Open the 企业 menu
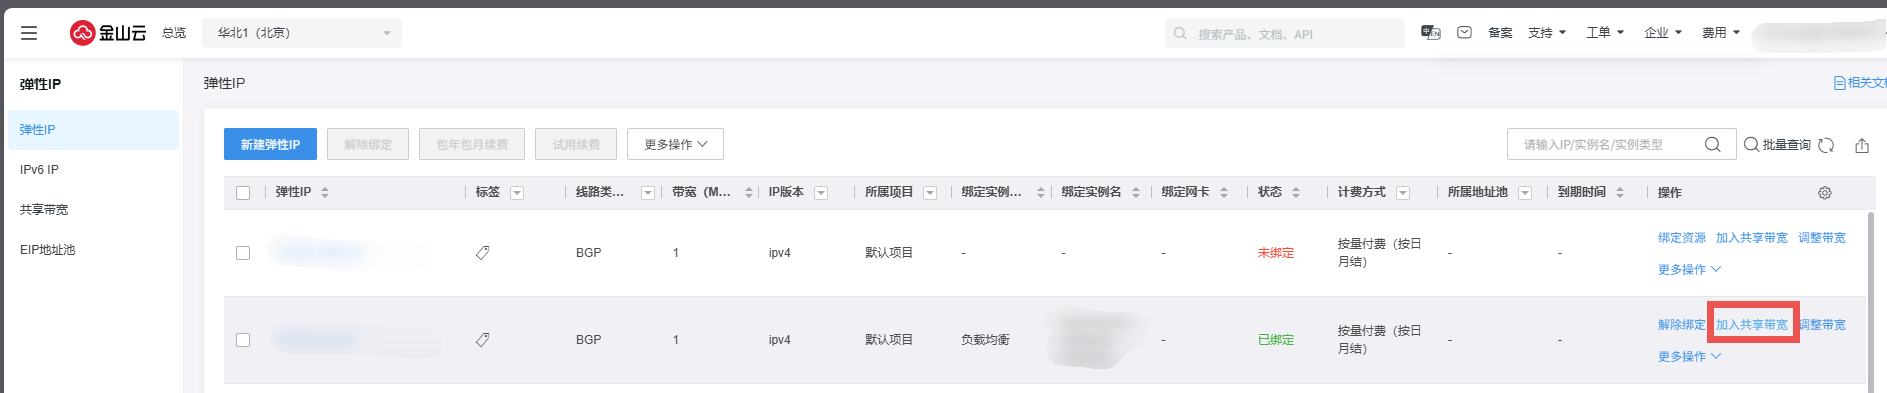This screenshot has width=1887, height=393. pos(1663,33)
